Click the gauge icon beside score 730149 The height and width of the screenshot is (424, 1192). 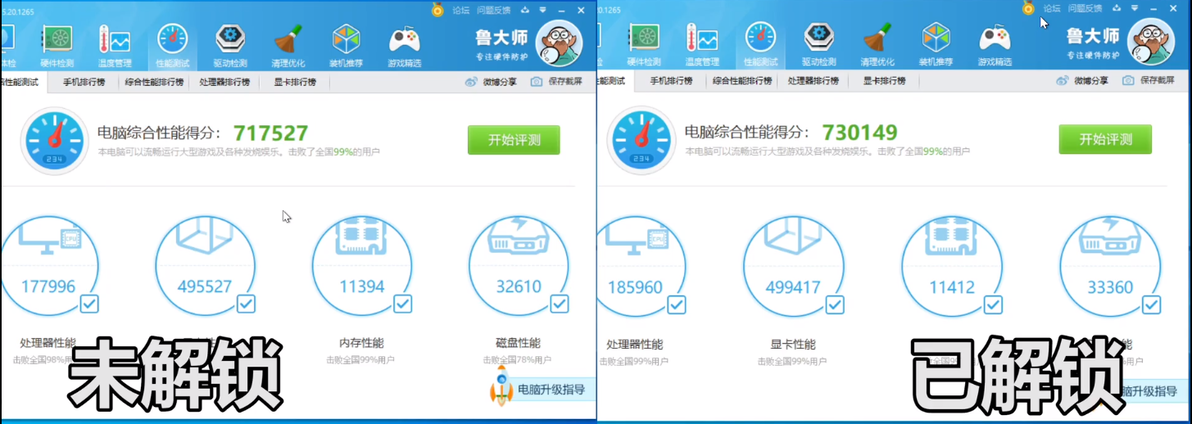(642, 141)
